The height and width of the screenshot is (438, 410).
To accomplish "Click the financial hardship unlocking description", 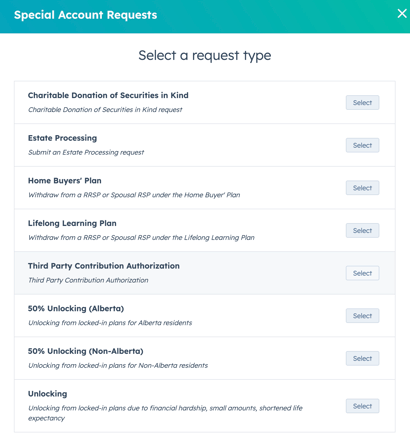I will (165, 413).
